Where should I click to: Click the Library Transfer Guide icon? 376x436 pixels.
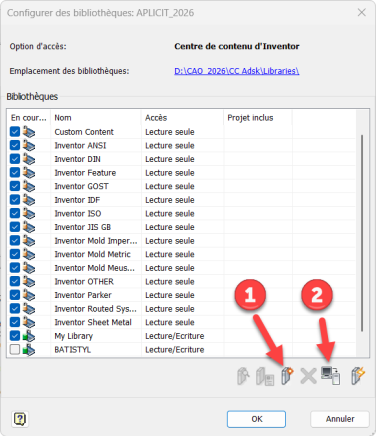point(330,375)
